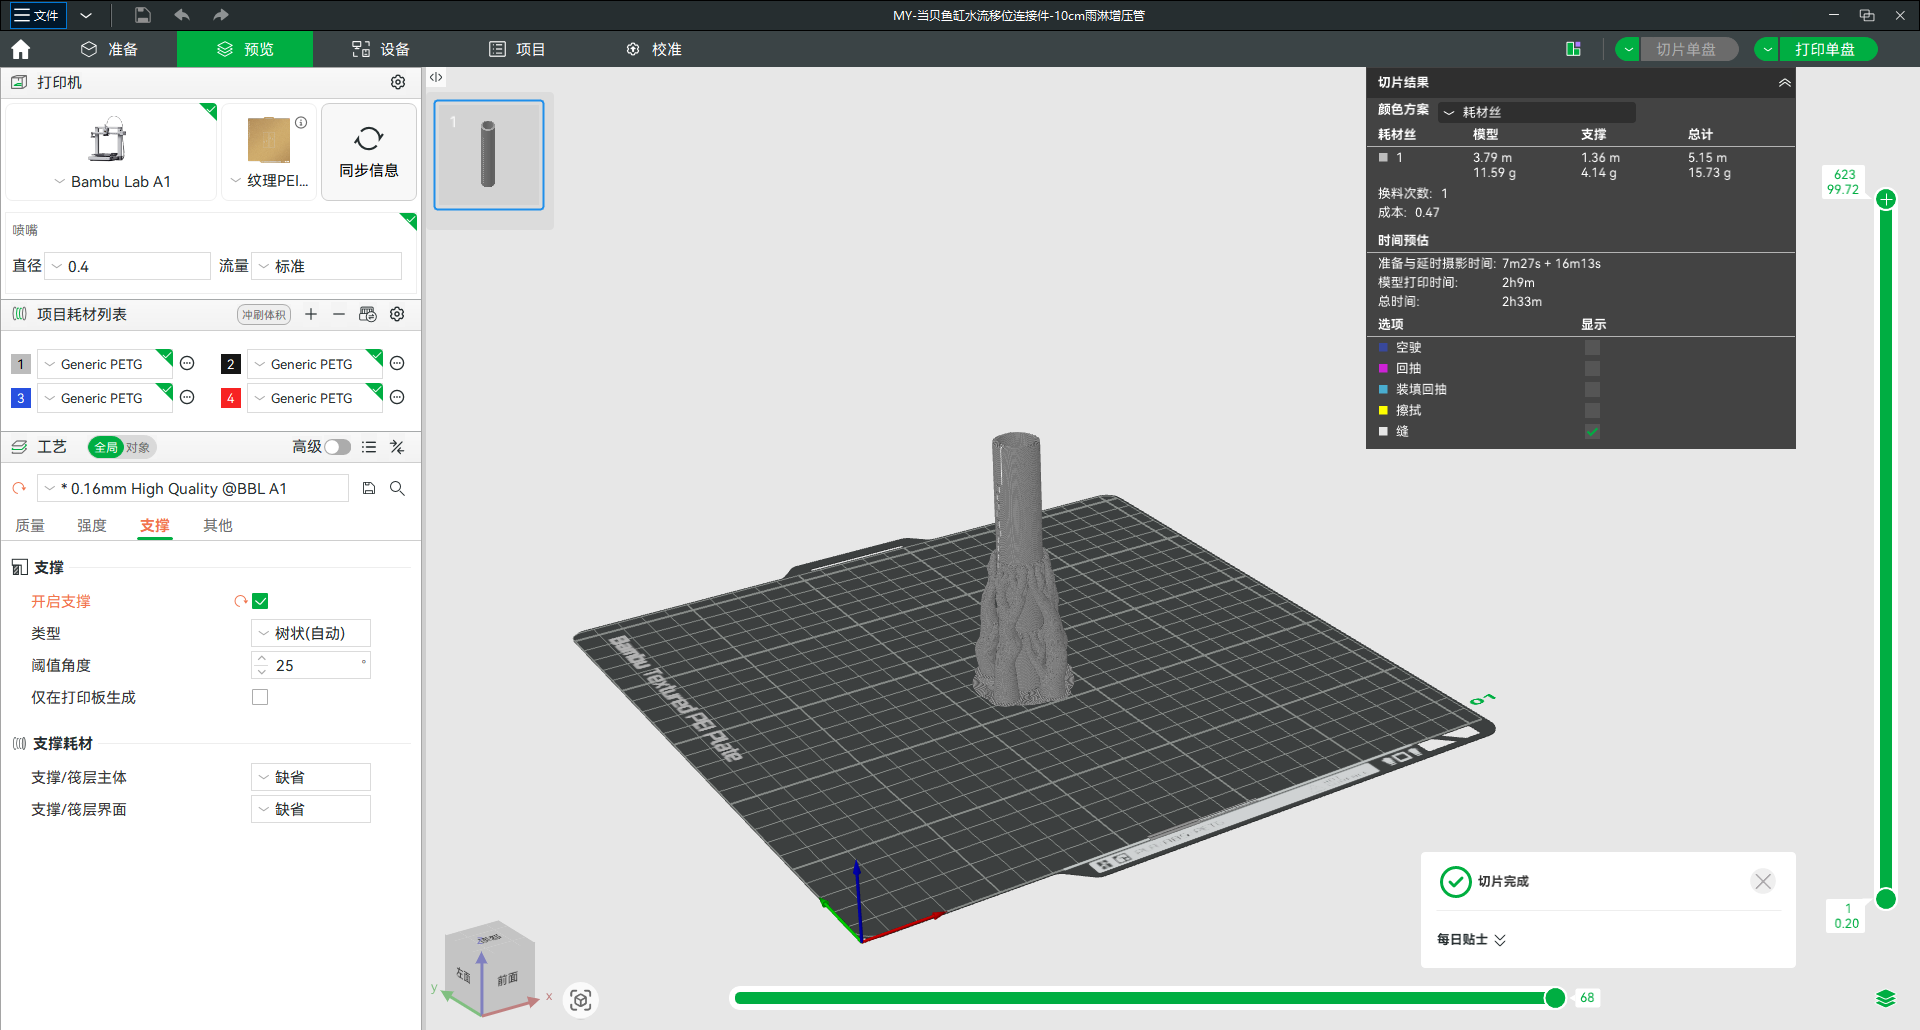
Task: Open options for filament slot 1
Action: point(187,363)
